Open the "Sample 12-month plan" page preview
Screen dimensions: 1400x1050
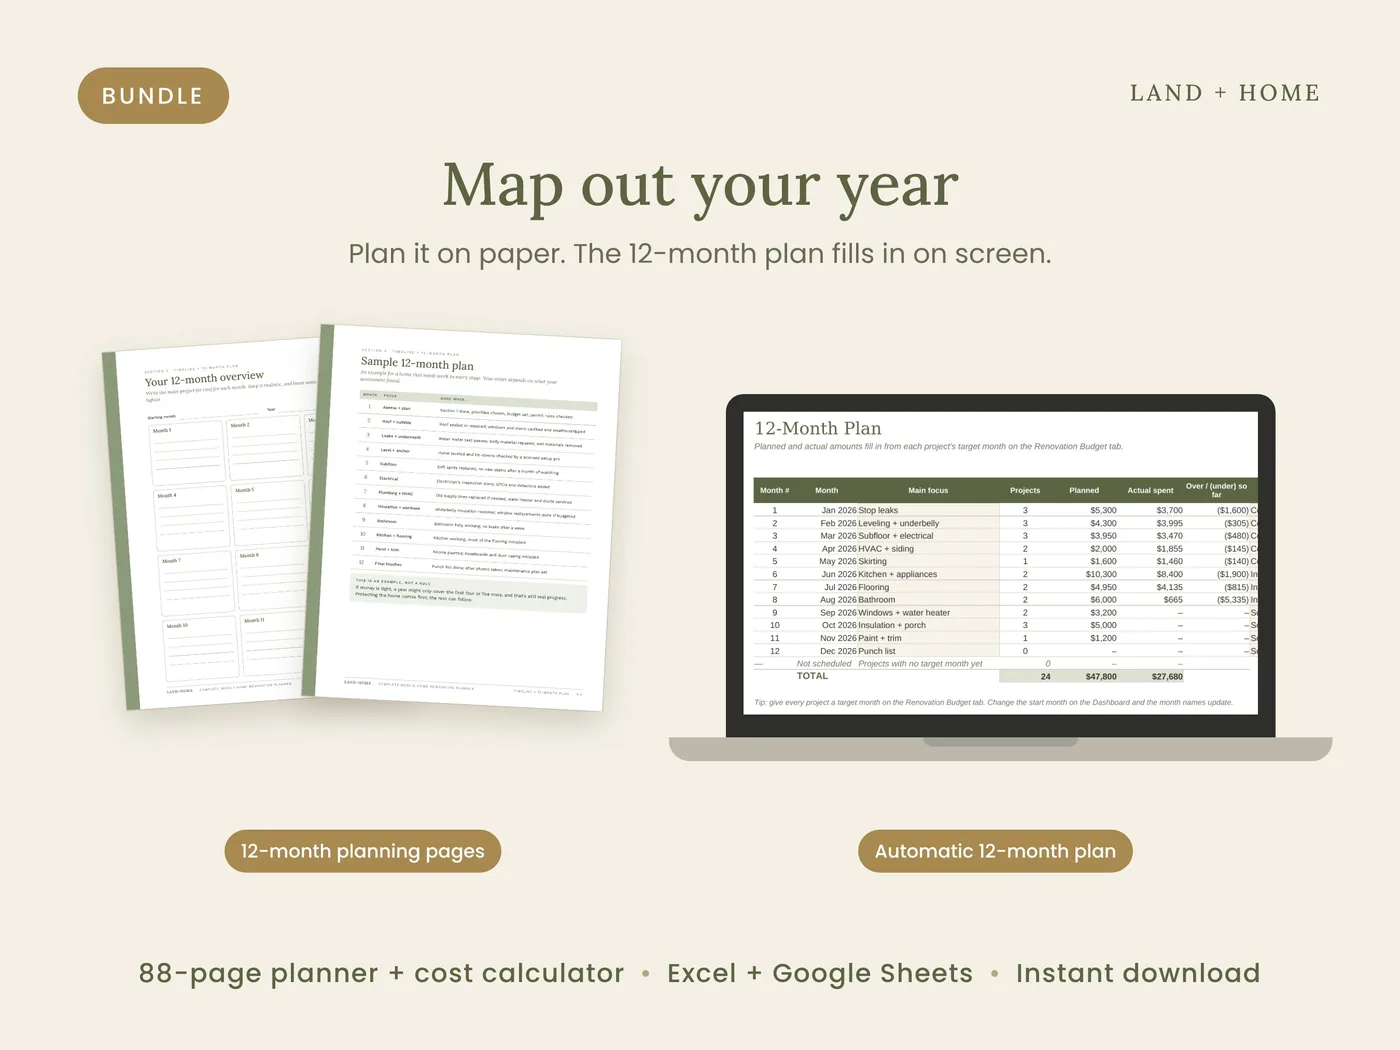coord(462,517)
